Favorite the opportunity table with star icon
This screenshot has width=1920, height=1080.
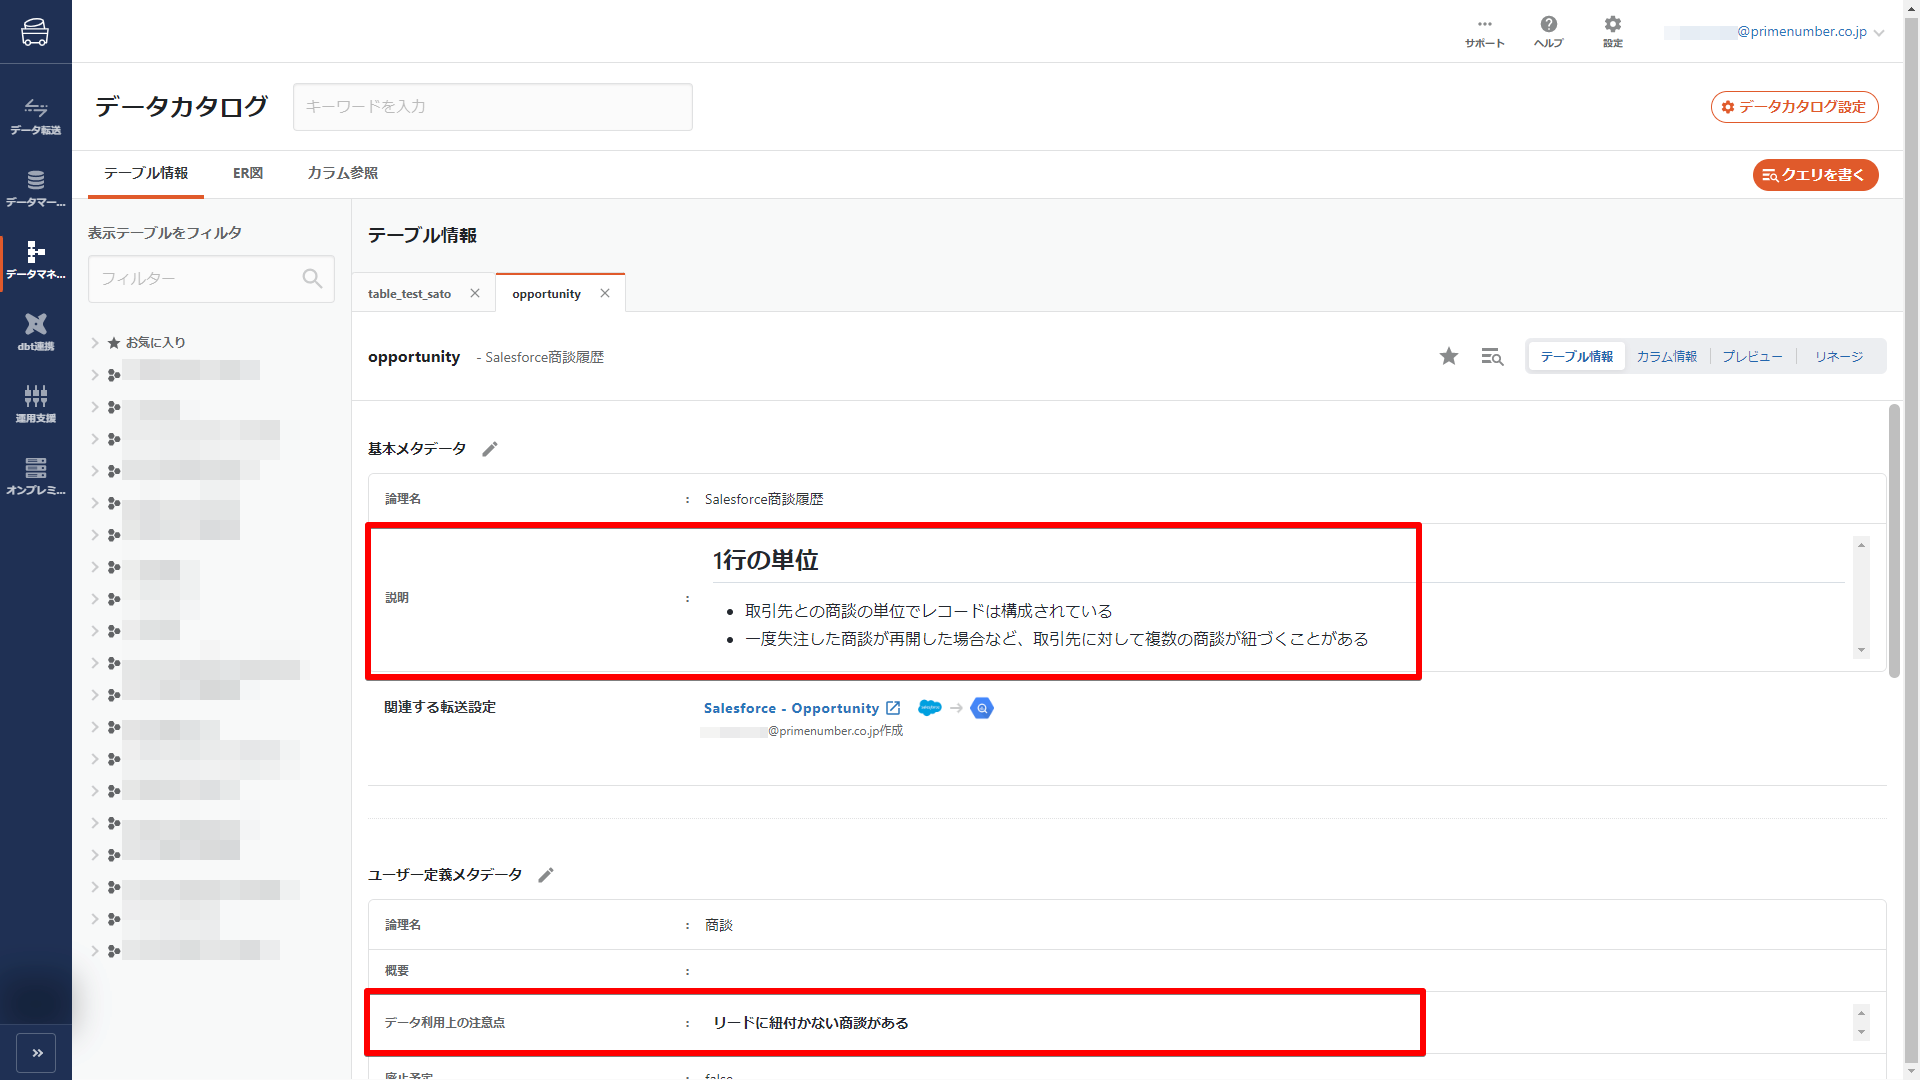(x=1448, y=356)
